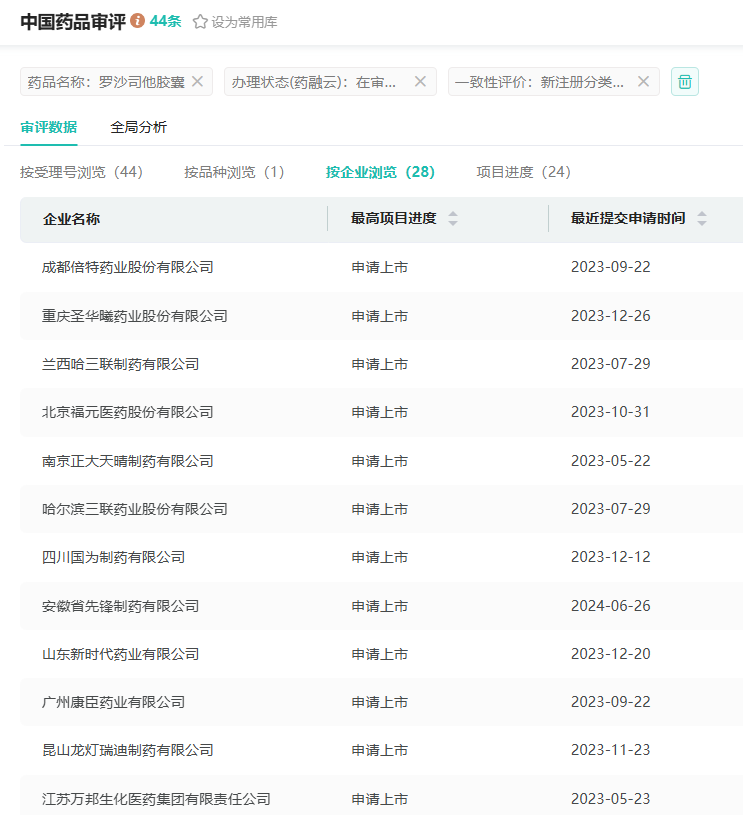Open 项目进度 (24) view
743x815 pixels.
tap(523, 172)
